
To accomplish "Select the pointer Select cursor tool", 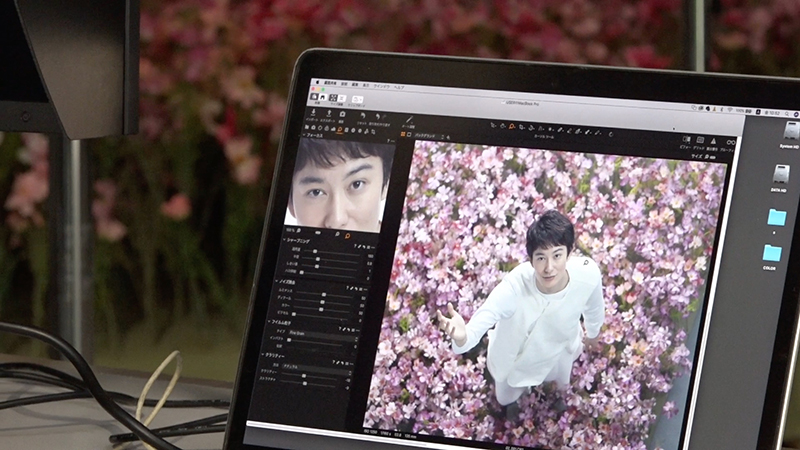I will pyautogui.click(x=493, y=125).
